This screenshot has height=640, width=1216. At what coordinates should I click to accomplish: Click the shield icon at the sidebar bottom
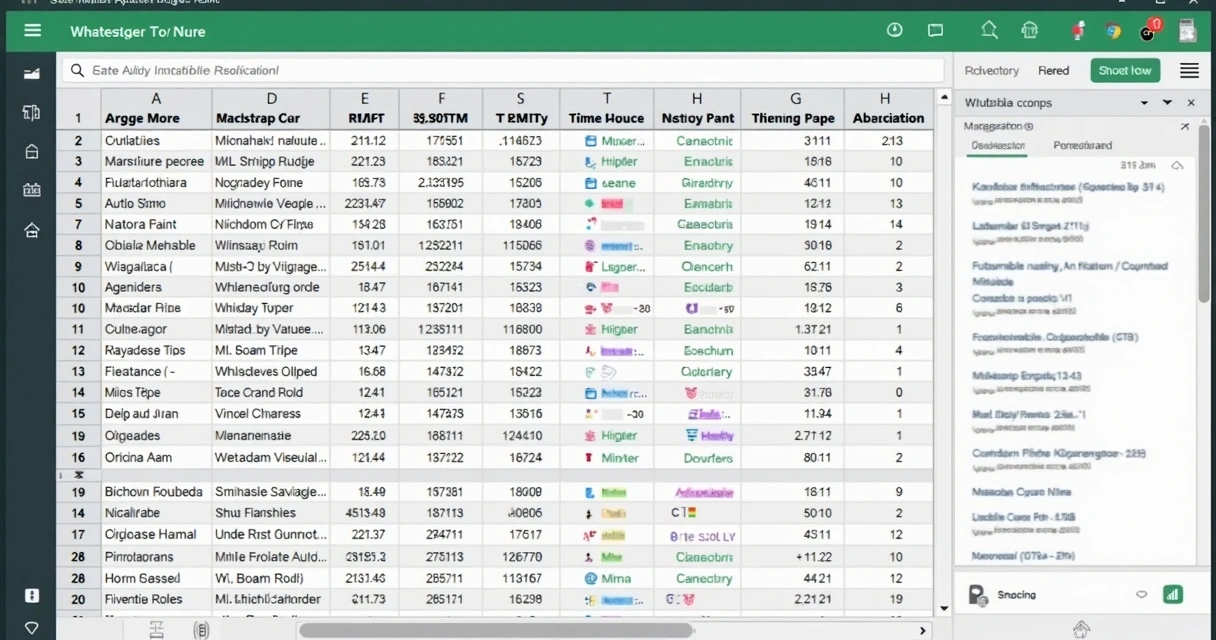coord(32,628)
